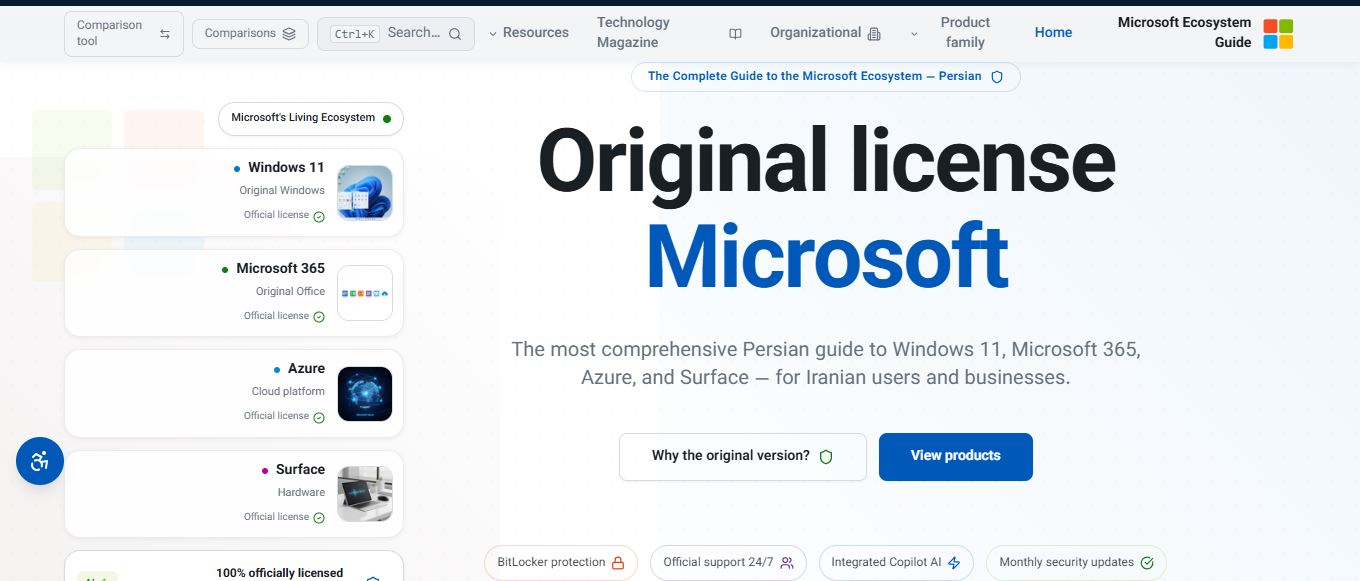Open the Microsoft 365 apps thumbnail
The height and width of the screenshot is (581, 1360).
point(365,293)
